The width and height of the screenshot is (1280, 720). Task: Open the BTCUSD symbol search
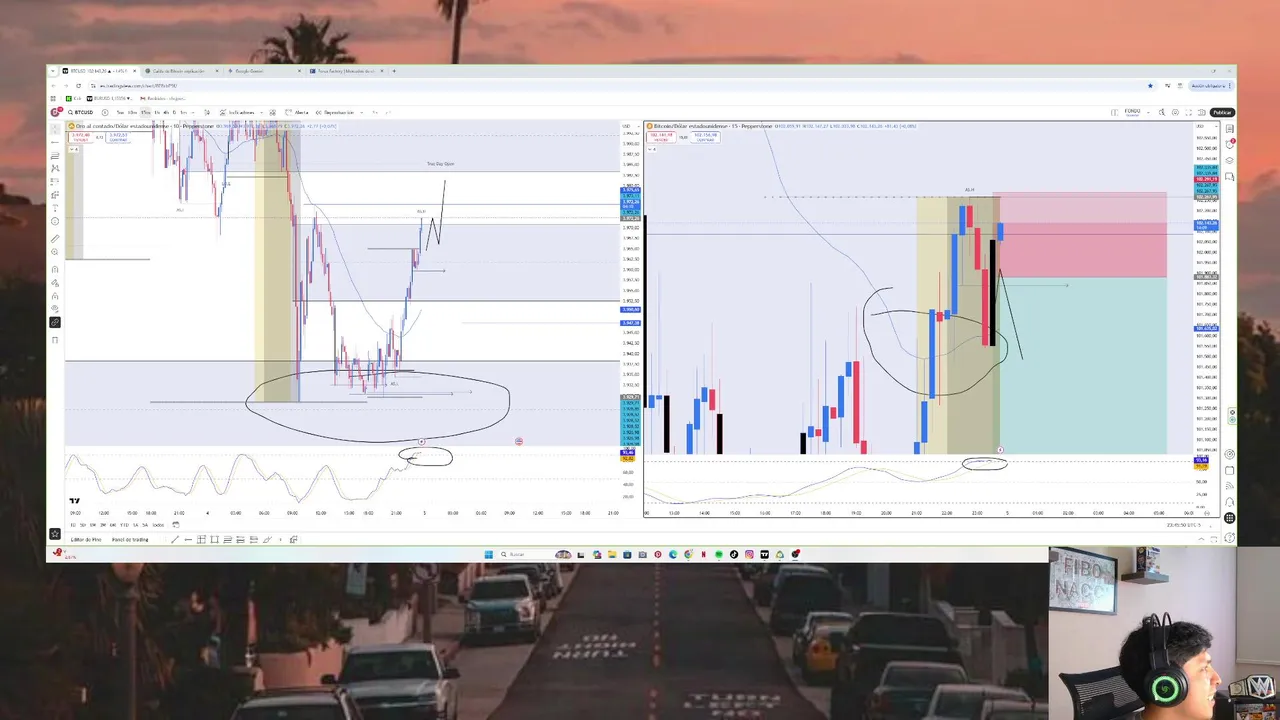[82, 112]
